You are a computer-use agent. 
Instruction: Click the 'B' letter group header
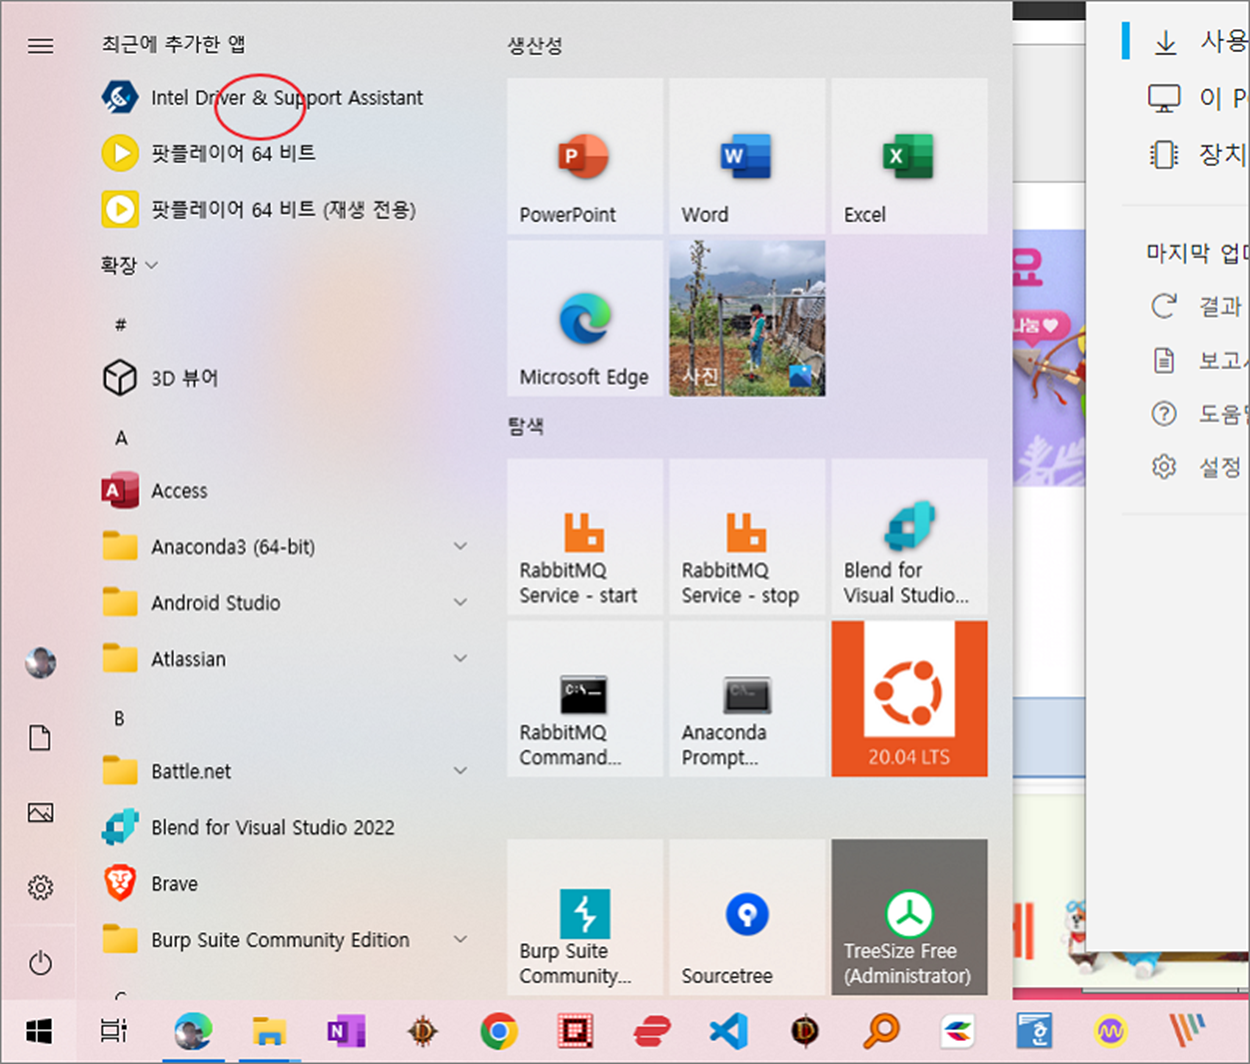pyautogui.click(x=119, y=718)
